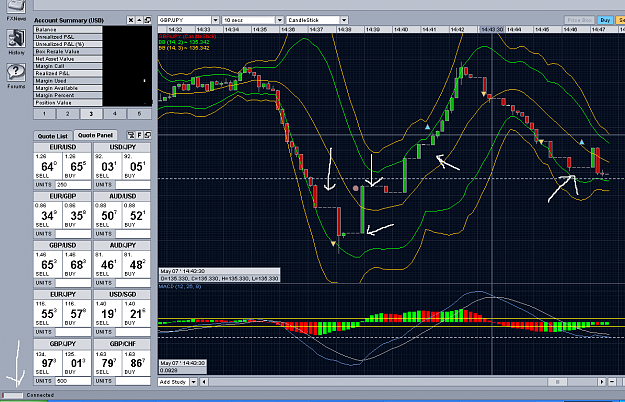Click EUR/GBP BUY quote 35
This screenshot has height=402, width=625.
[77, 215]
